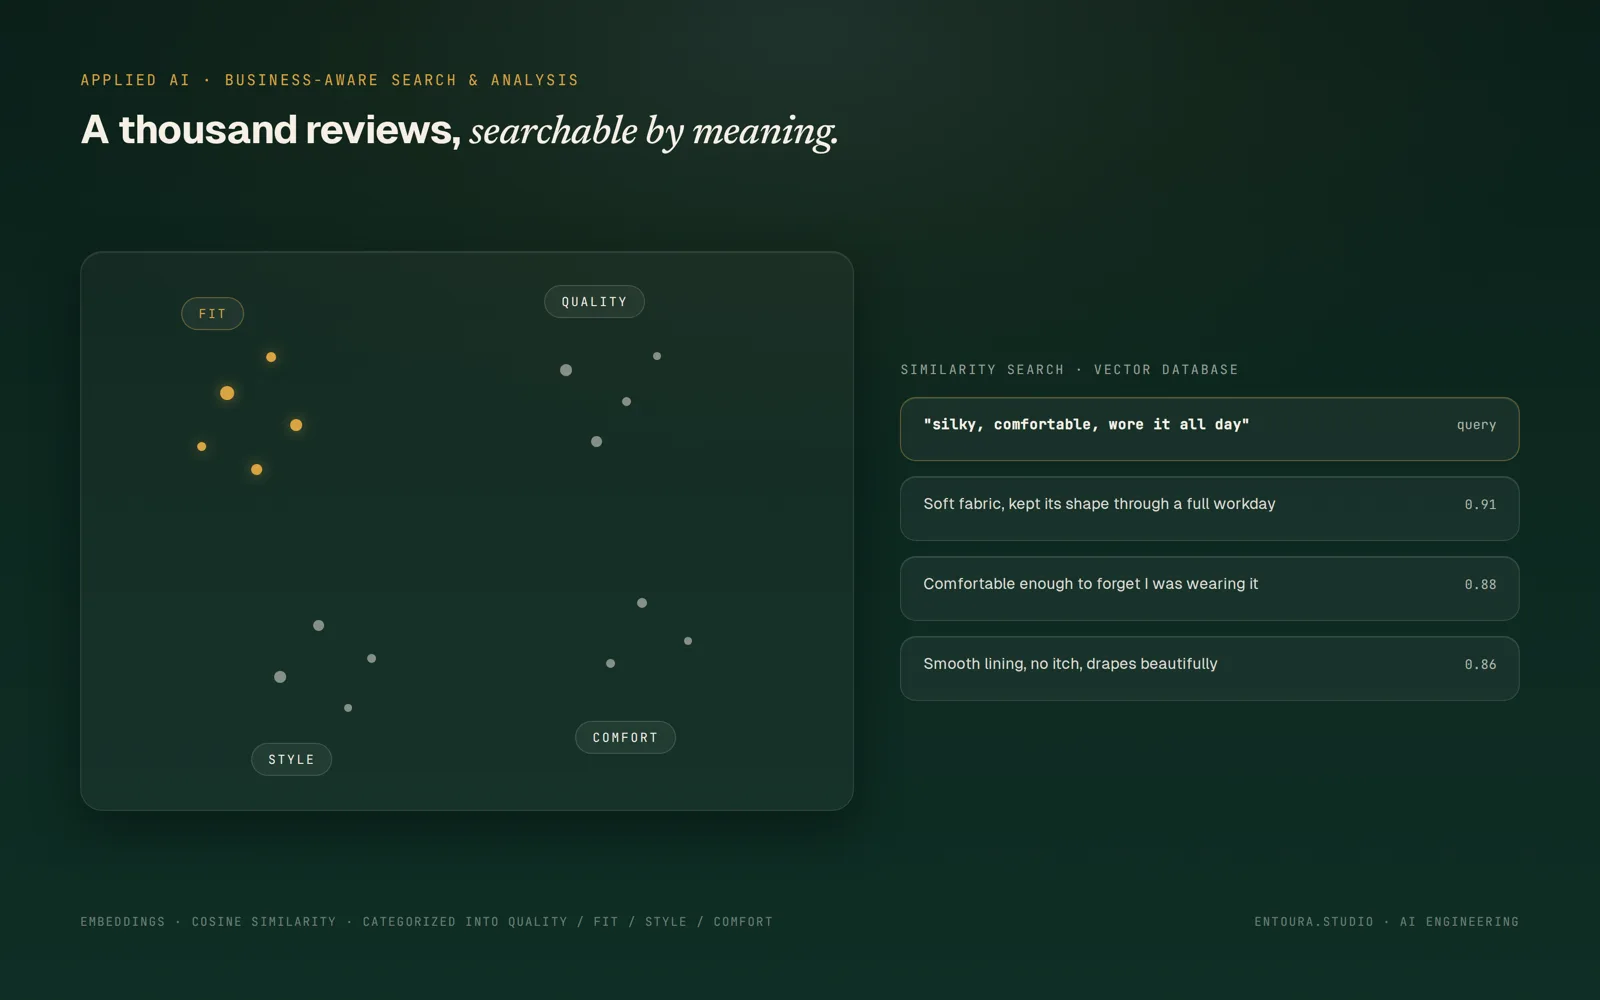Click the "ENTOURA.STUDIO · AI ENGINEERING" footer text

(x=1386, y=922)
